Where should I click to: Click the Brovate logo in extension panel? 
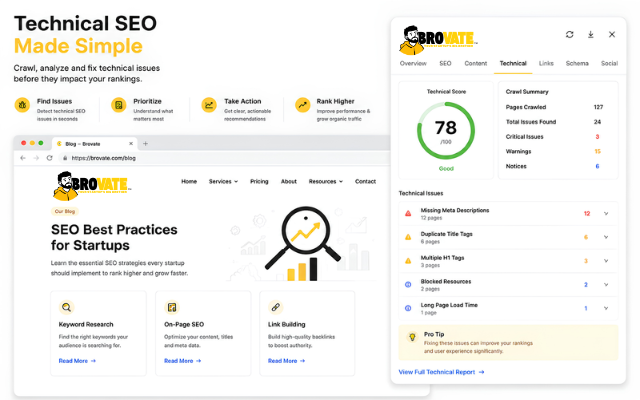click(438, 40)
